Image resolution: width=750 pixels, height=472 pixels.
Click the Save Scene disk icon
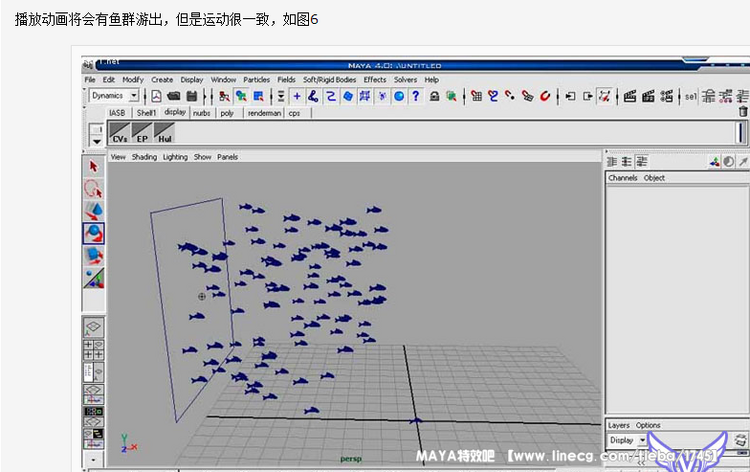tap(192, 96)
